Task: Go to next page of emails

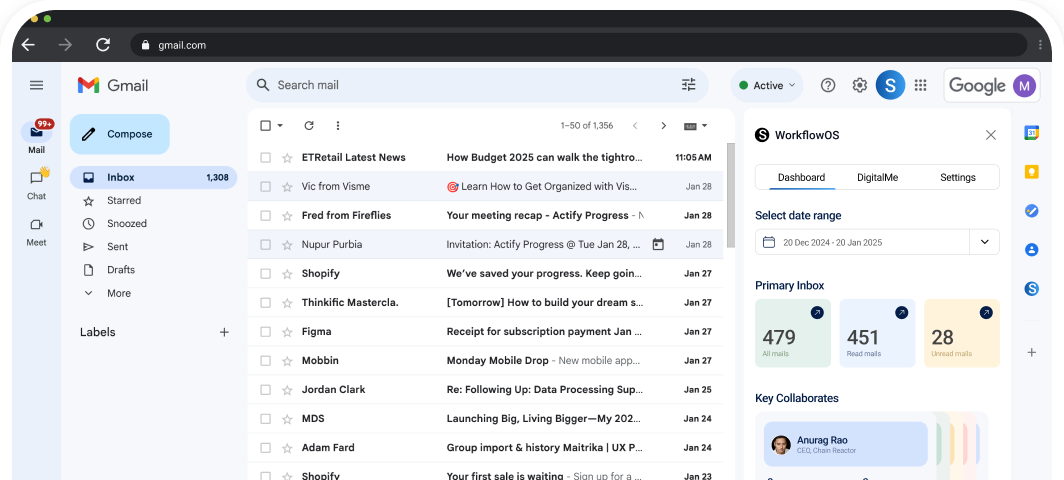Action: 664,126
